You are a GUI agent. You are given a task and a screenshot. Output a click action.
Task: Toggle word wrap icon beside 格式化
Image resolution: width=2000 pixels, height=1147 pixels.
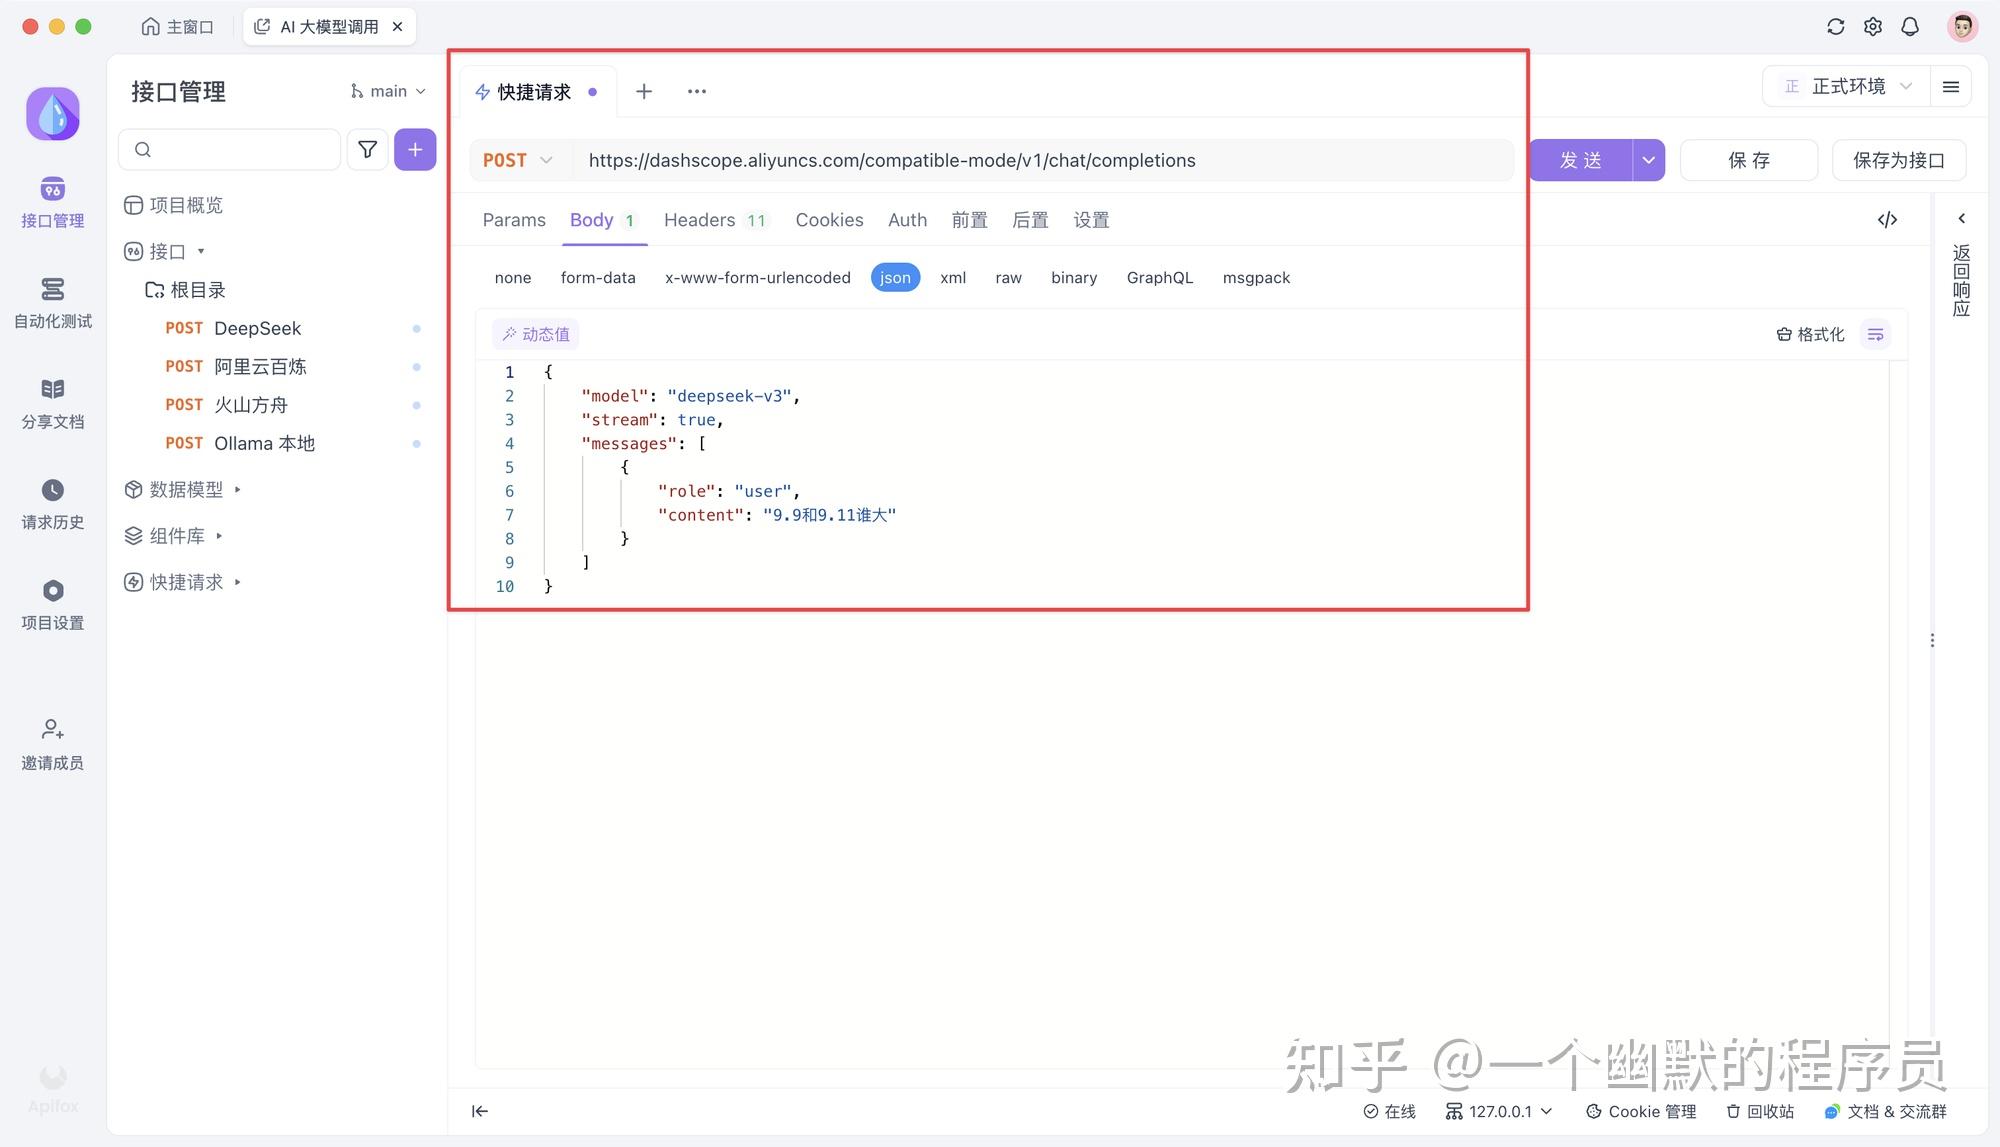point(1875,334)
